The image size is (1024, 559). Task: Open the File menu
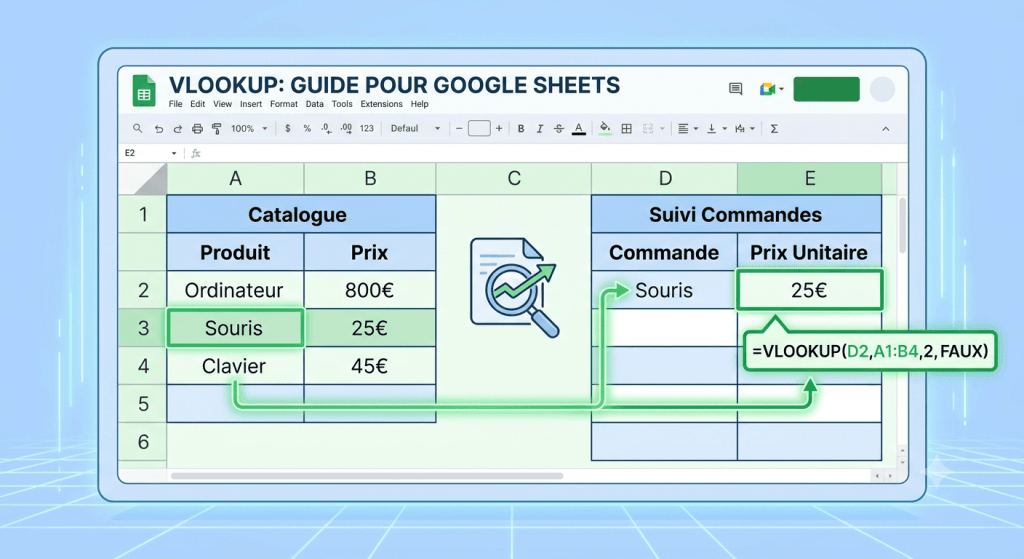point(176,104)
